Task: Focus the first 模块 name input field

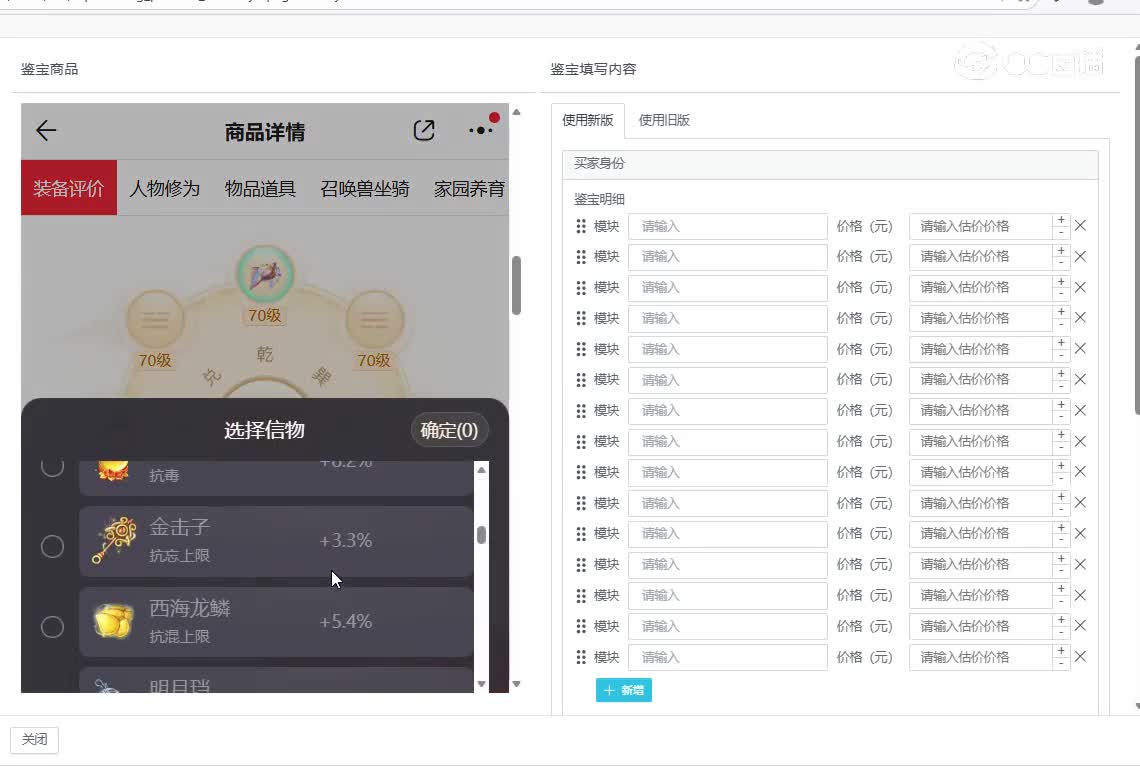Action: coord(728,227)
